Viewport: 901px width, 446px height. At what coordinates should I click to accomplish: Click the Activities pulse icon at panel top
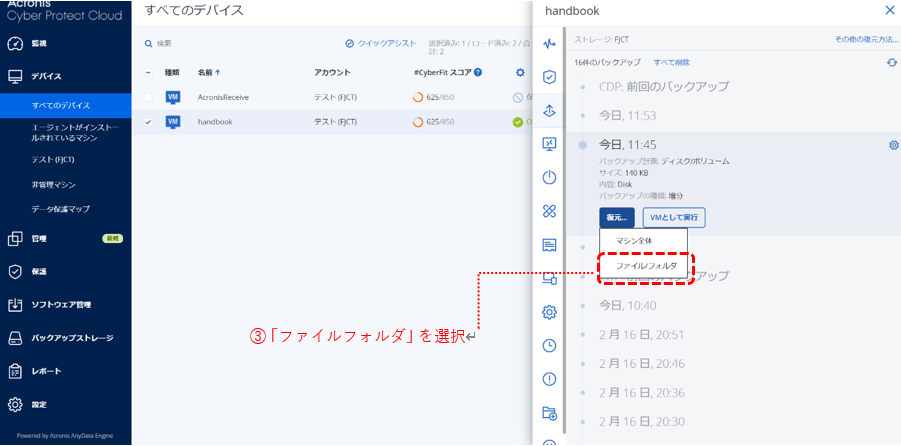coord(549,44)
